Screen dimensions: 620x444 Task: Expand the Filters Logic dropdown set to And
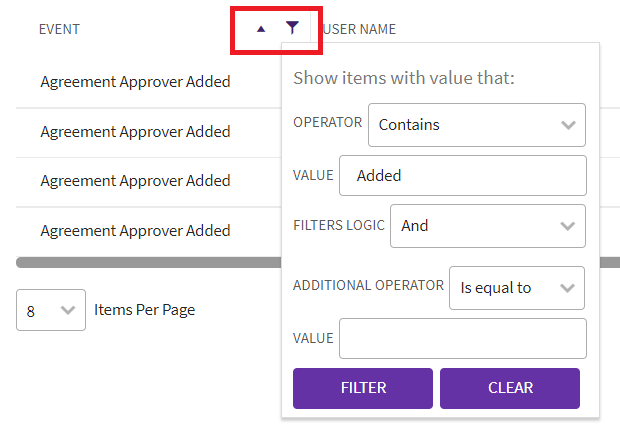point(487,226)
